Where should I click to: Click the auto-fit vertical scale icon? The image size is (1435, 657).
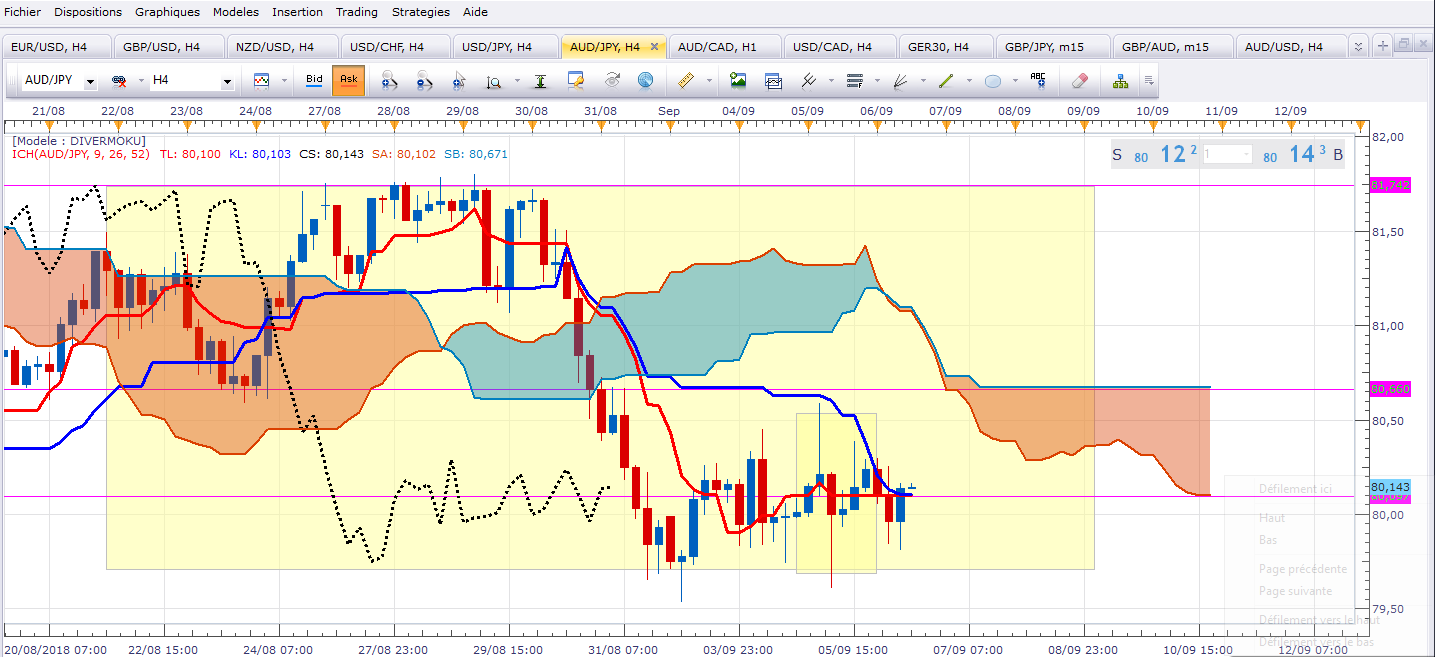(540, 81)
